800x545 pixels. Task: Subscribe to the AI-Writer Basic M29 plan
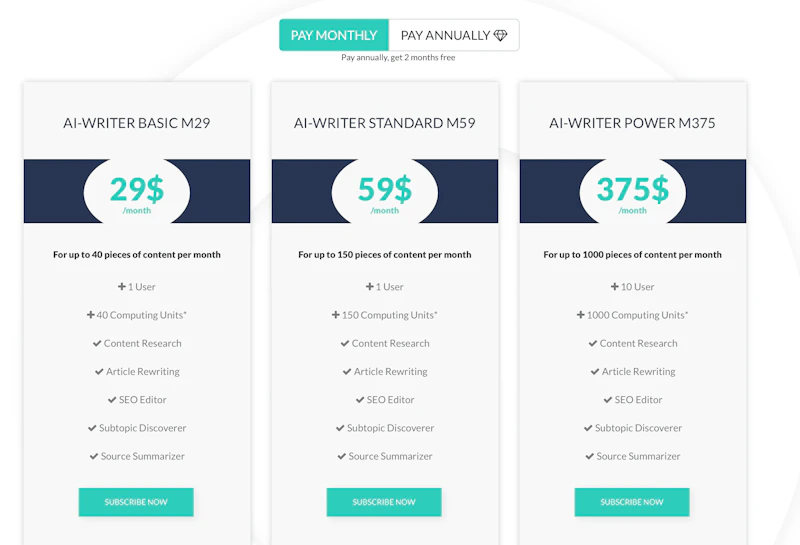tap(136, 502)
